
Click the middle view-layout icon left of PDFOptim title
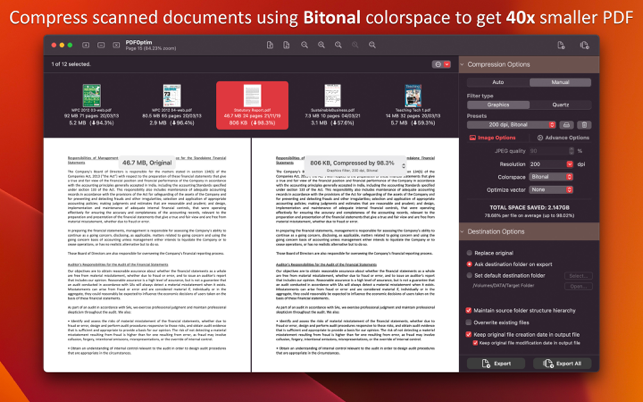(x=101, y=45)
